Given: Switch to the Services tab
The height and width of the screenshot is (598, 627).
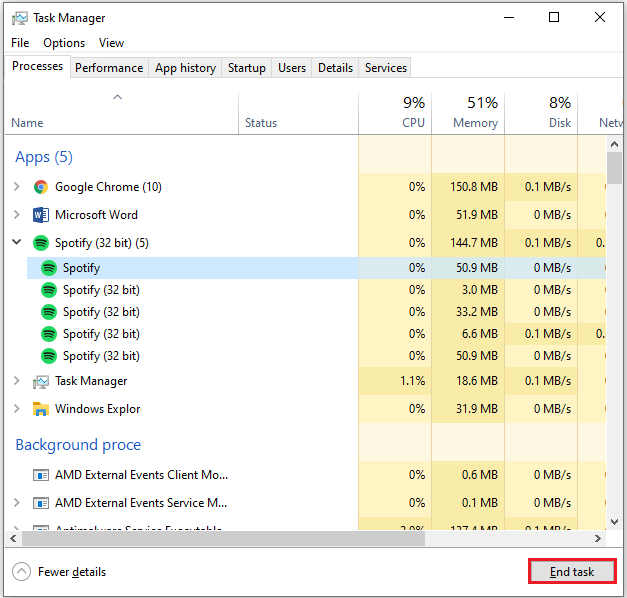Looking at the screenshot, I should click(x=386, y=68).
